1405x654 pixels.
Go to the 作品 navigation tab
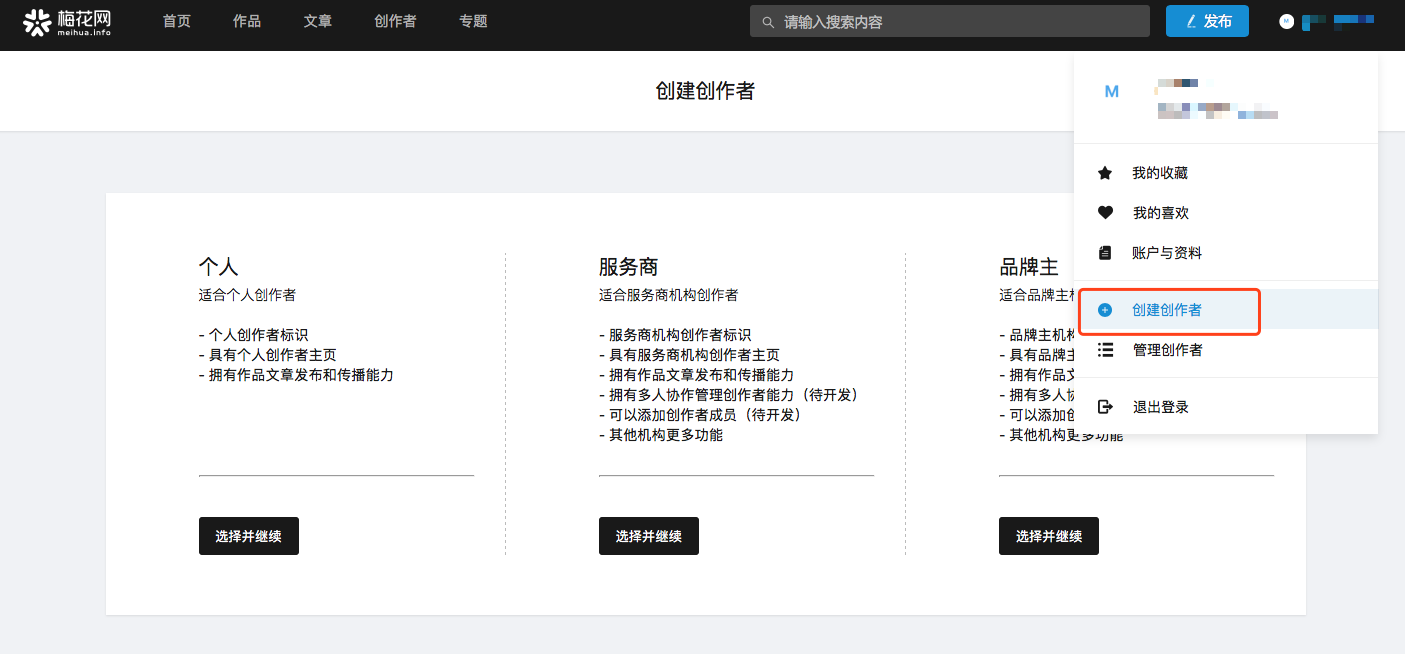[247, 21]
